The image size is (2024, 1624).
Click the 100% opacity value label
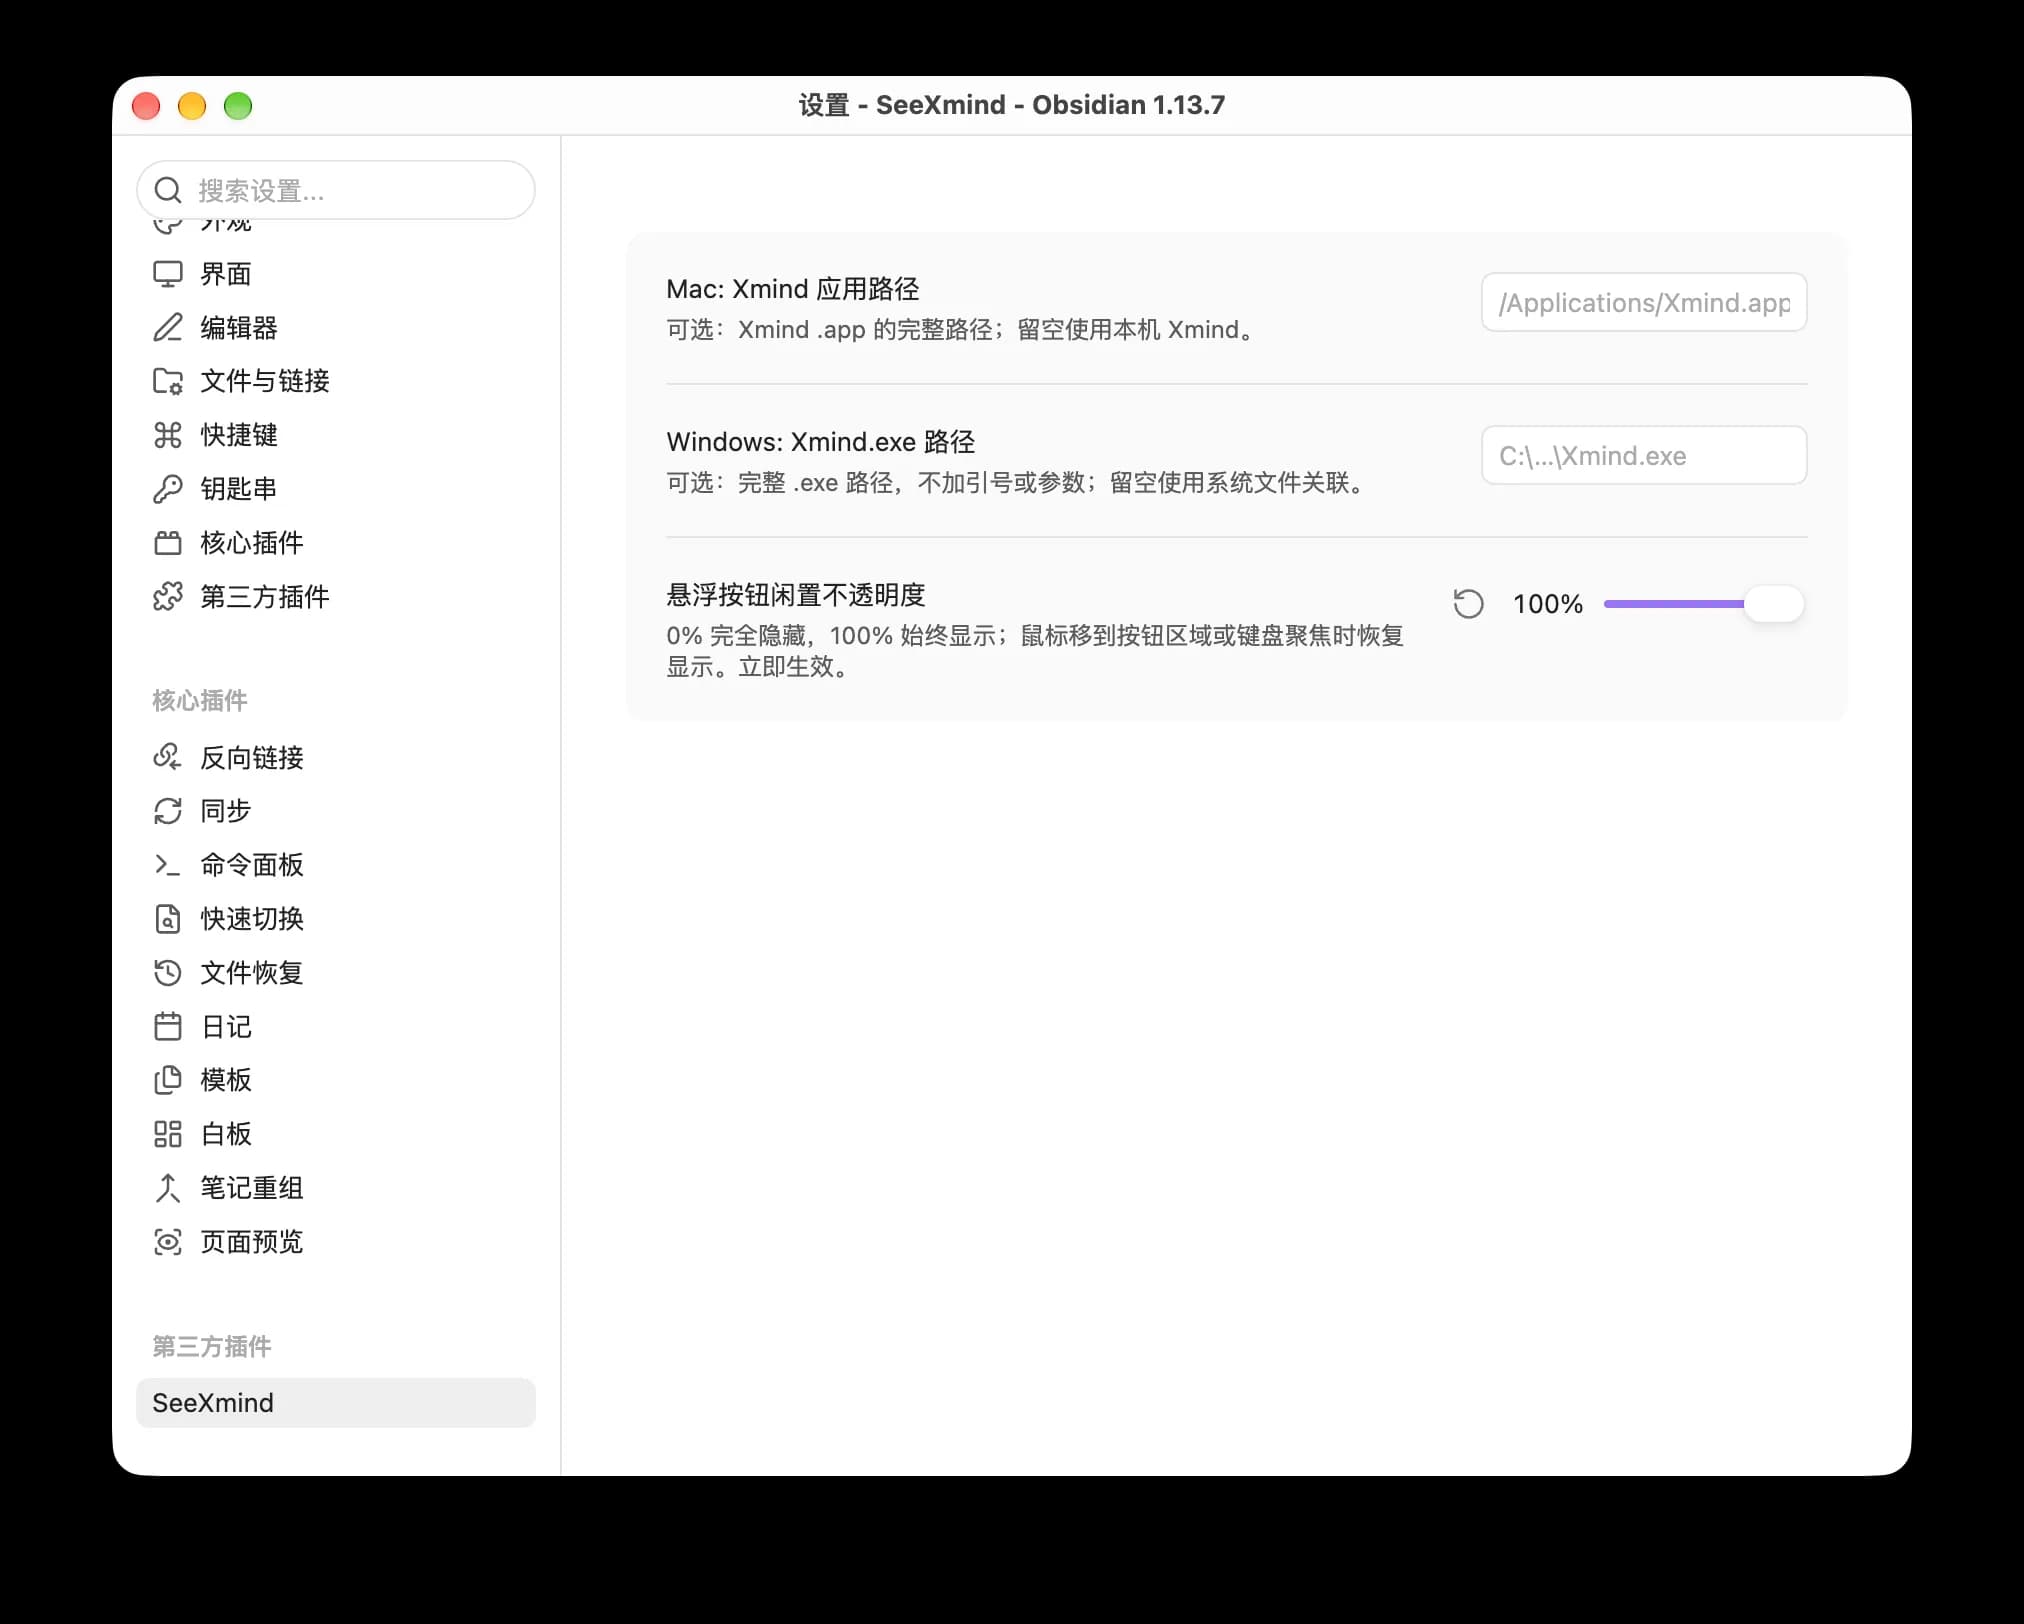click(1548, 604)
